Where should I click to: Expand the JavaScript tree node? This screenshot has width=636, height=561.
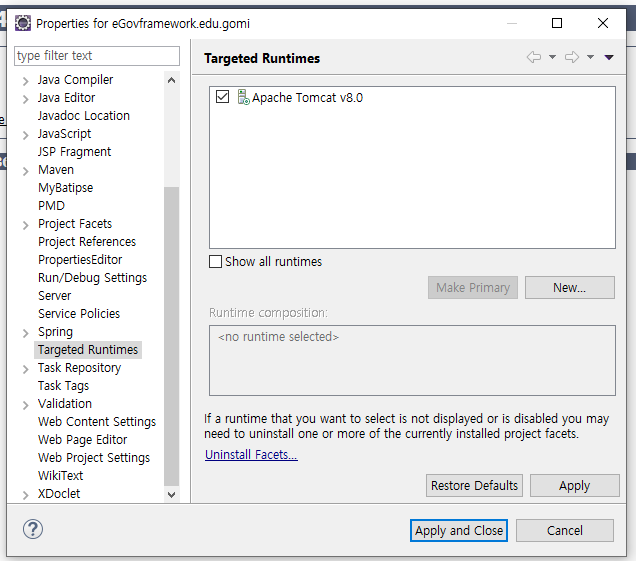[26, 135]
